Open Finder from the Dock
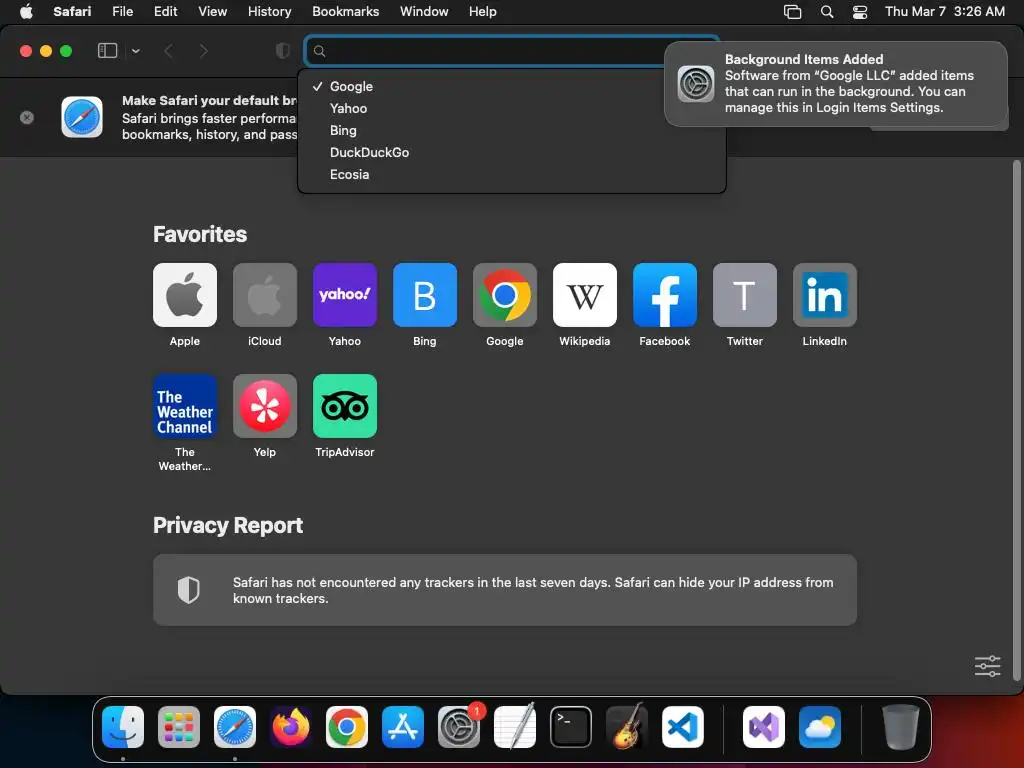The image size is (1024, 768). [123, 727]
